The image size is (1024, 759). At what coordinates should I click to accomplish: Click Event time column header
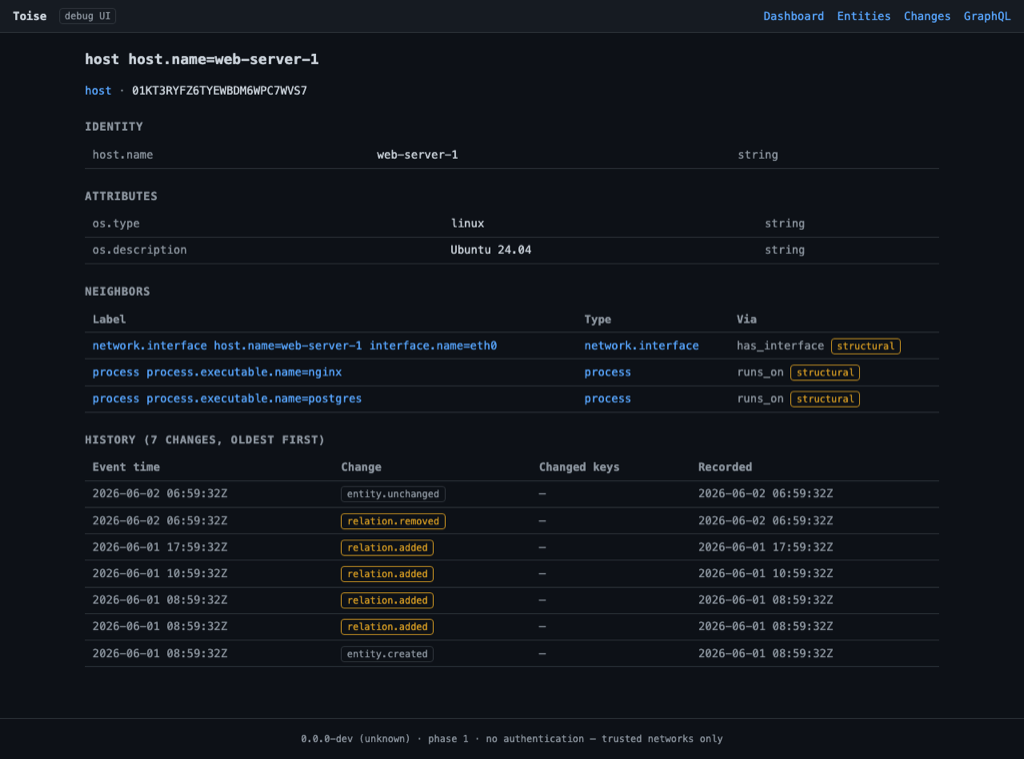click(126, 467)
